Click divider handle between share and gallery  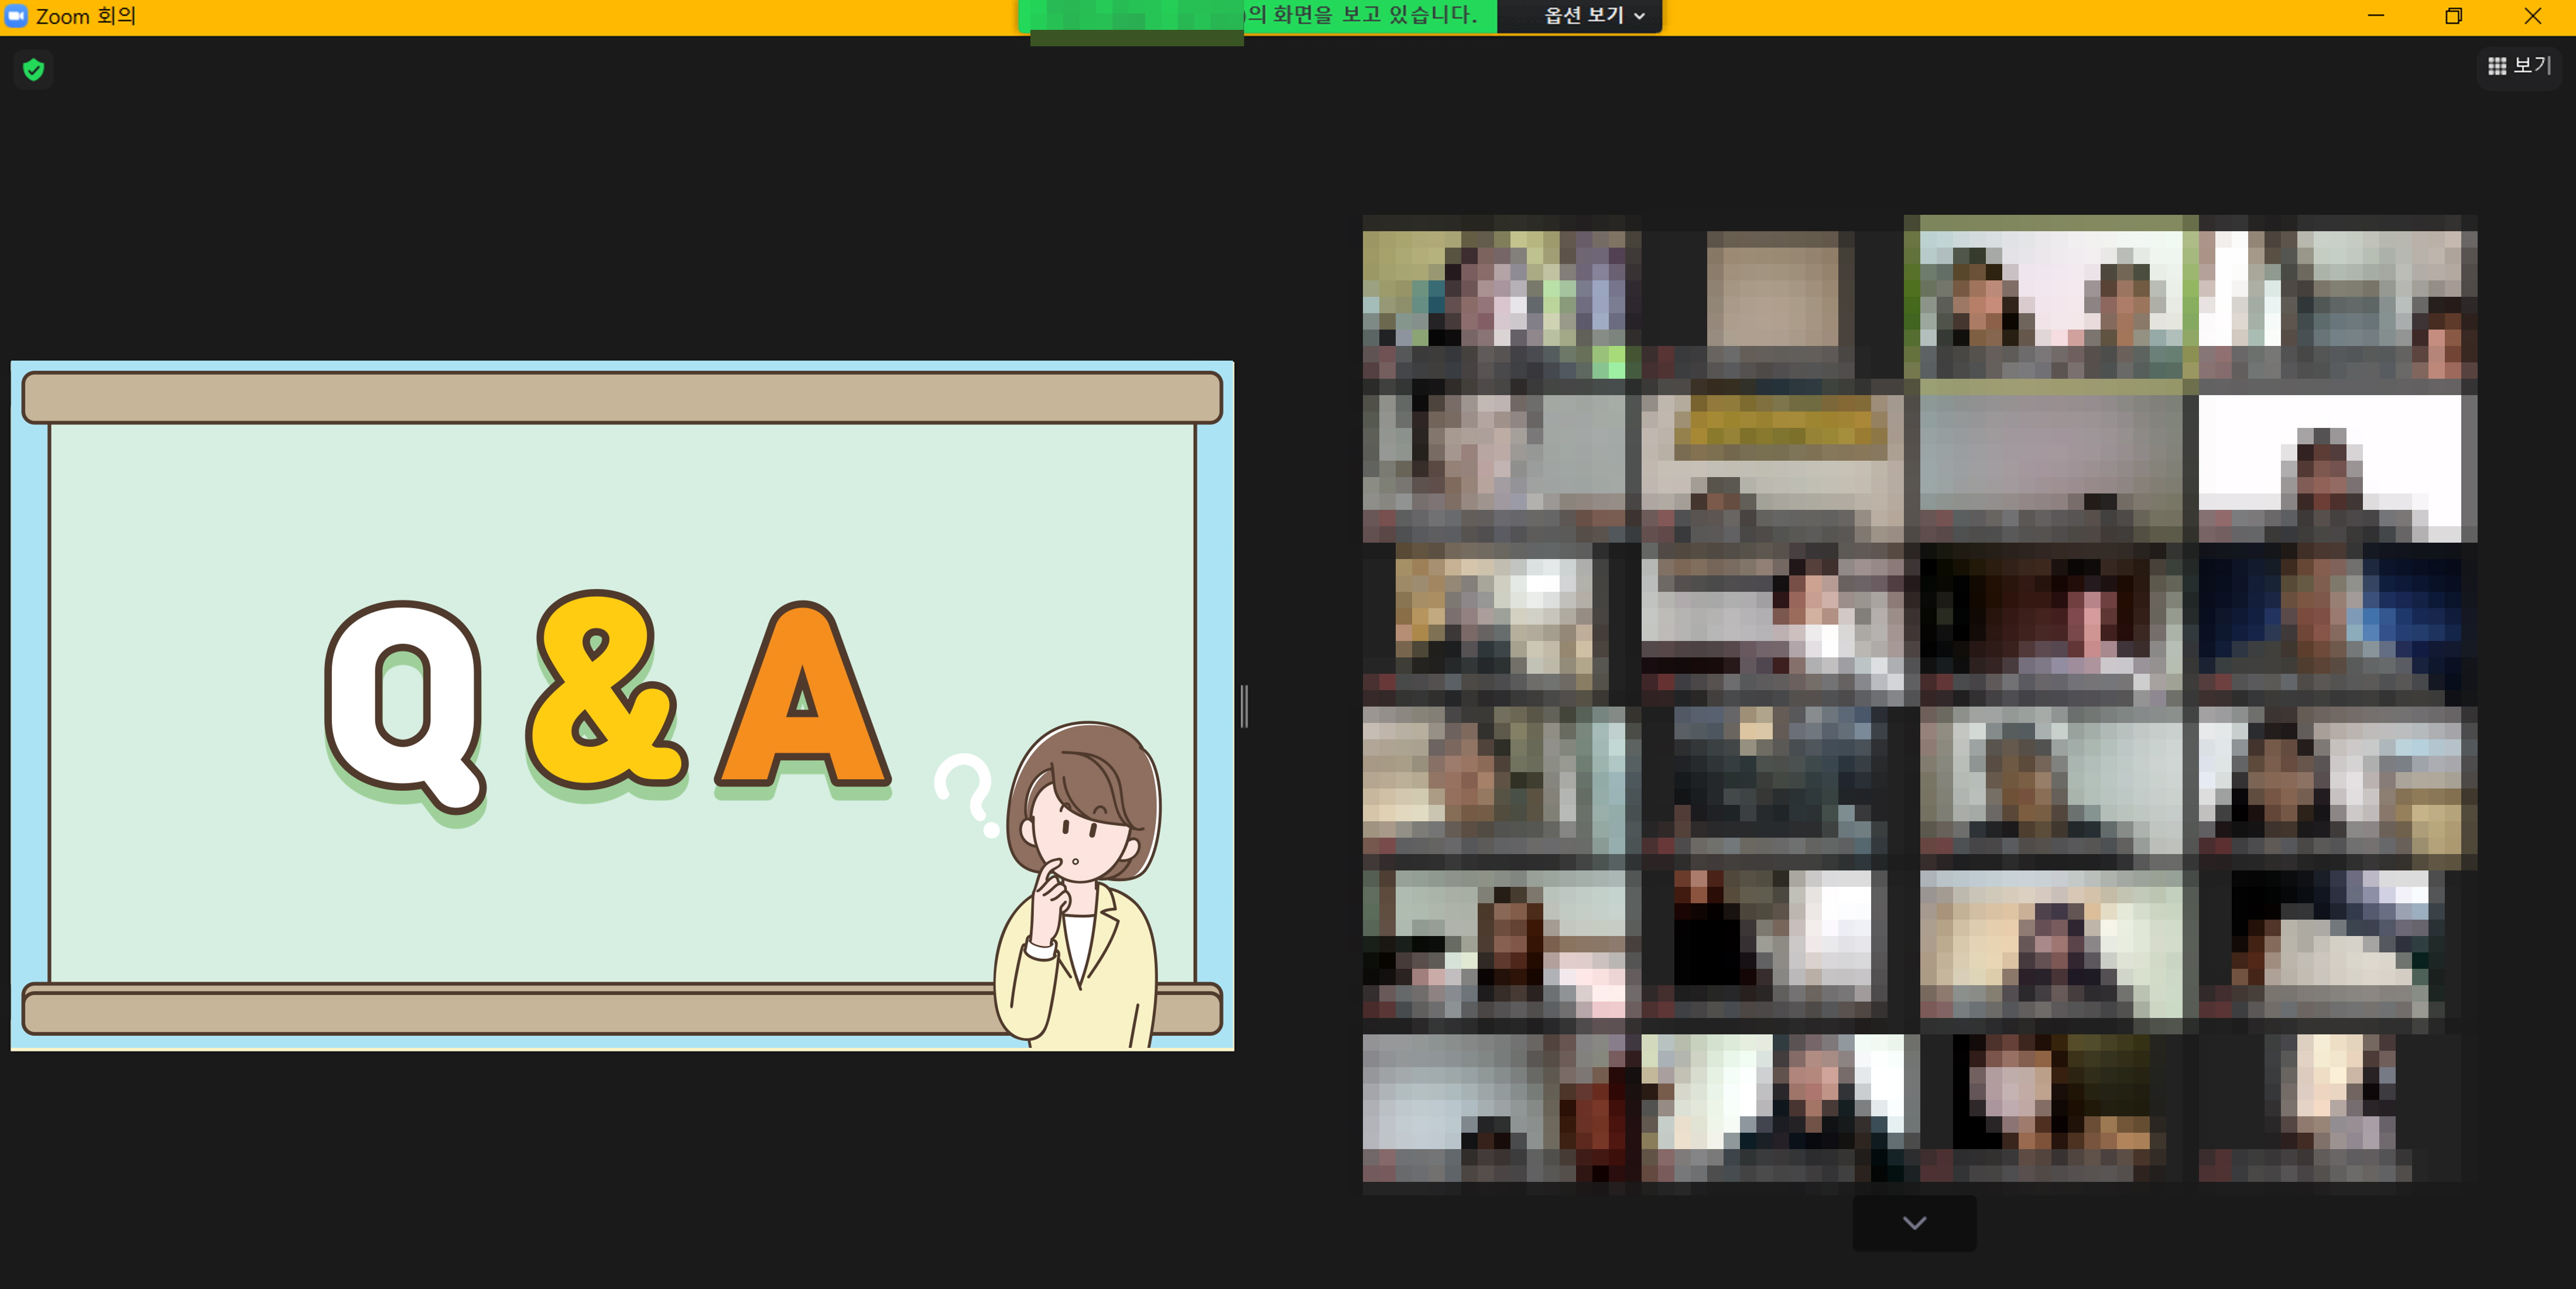point(1244,706)
